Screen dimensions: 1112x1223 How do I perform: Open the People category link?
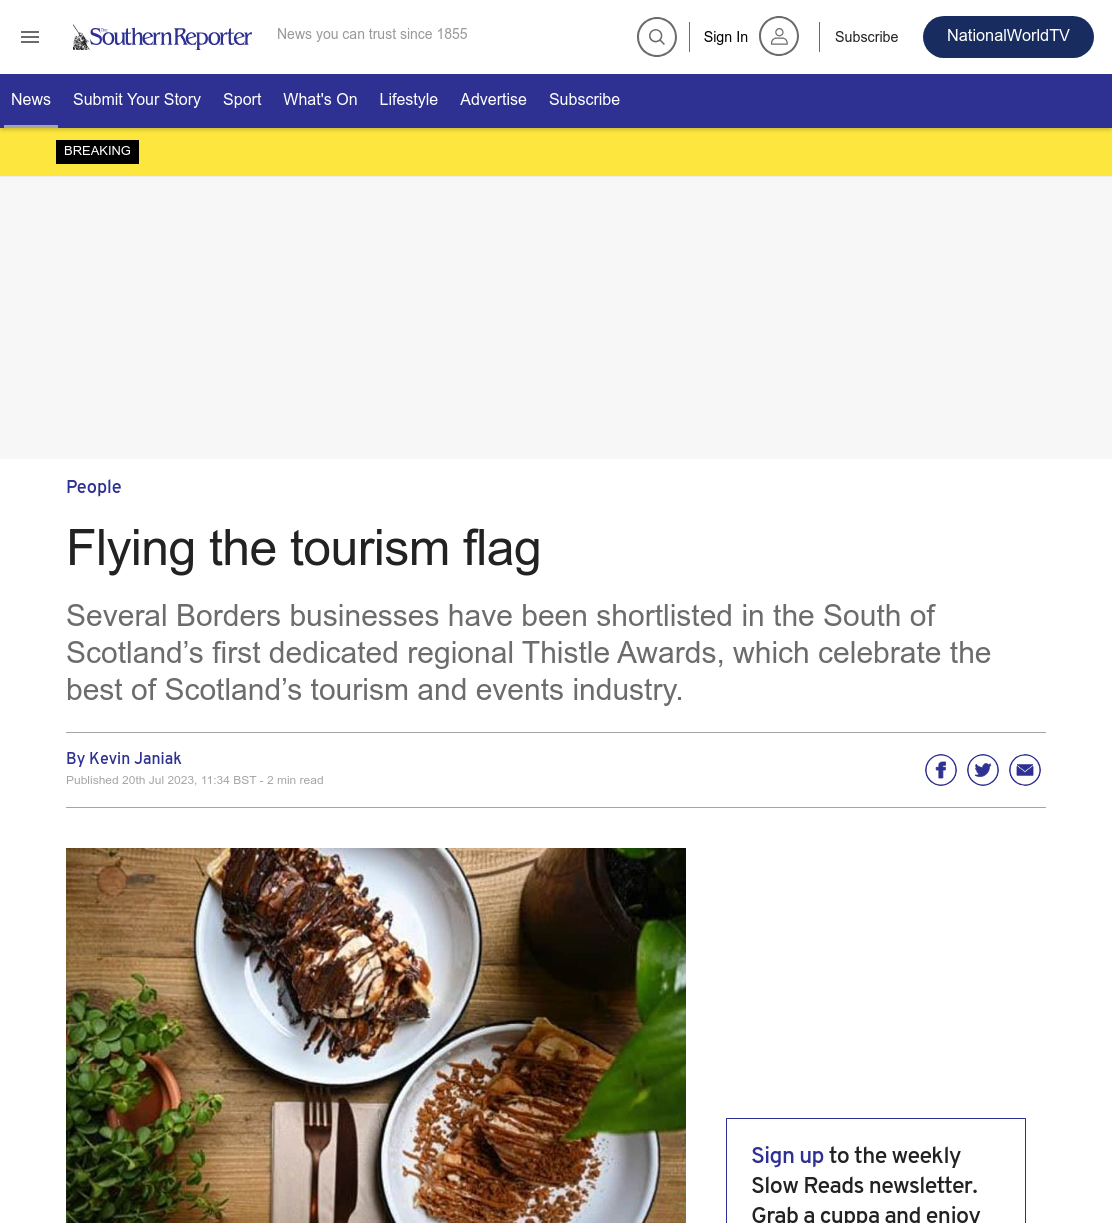93,487
